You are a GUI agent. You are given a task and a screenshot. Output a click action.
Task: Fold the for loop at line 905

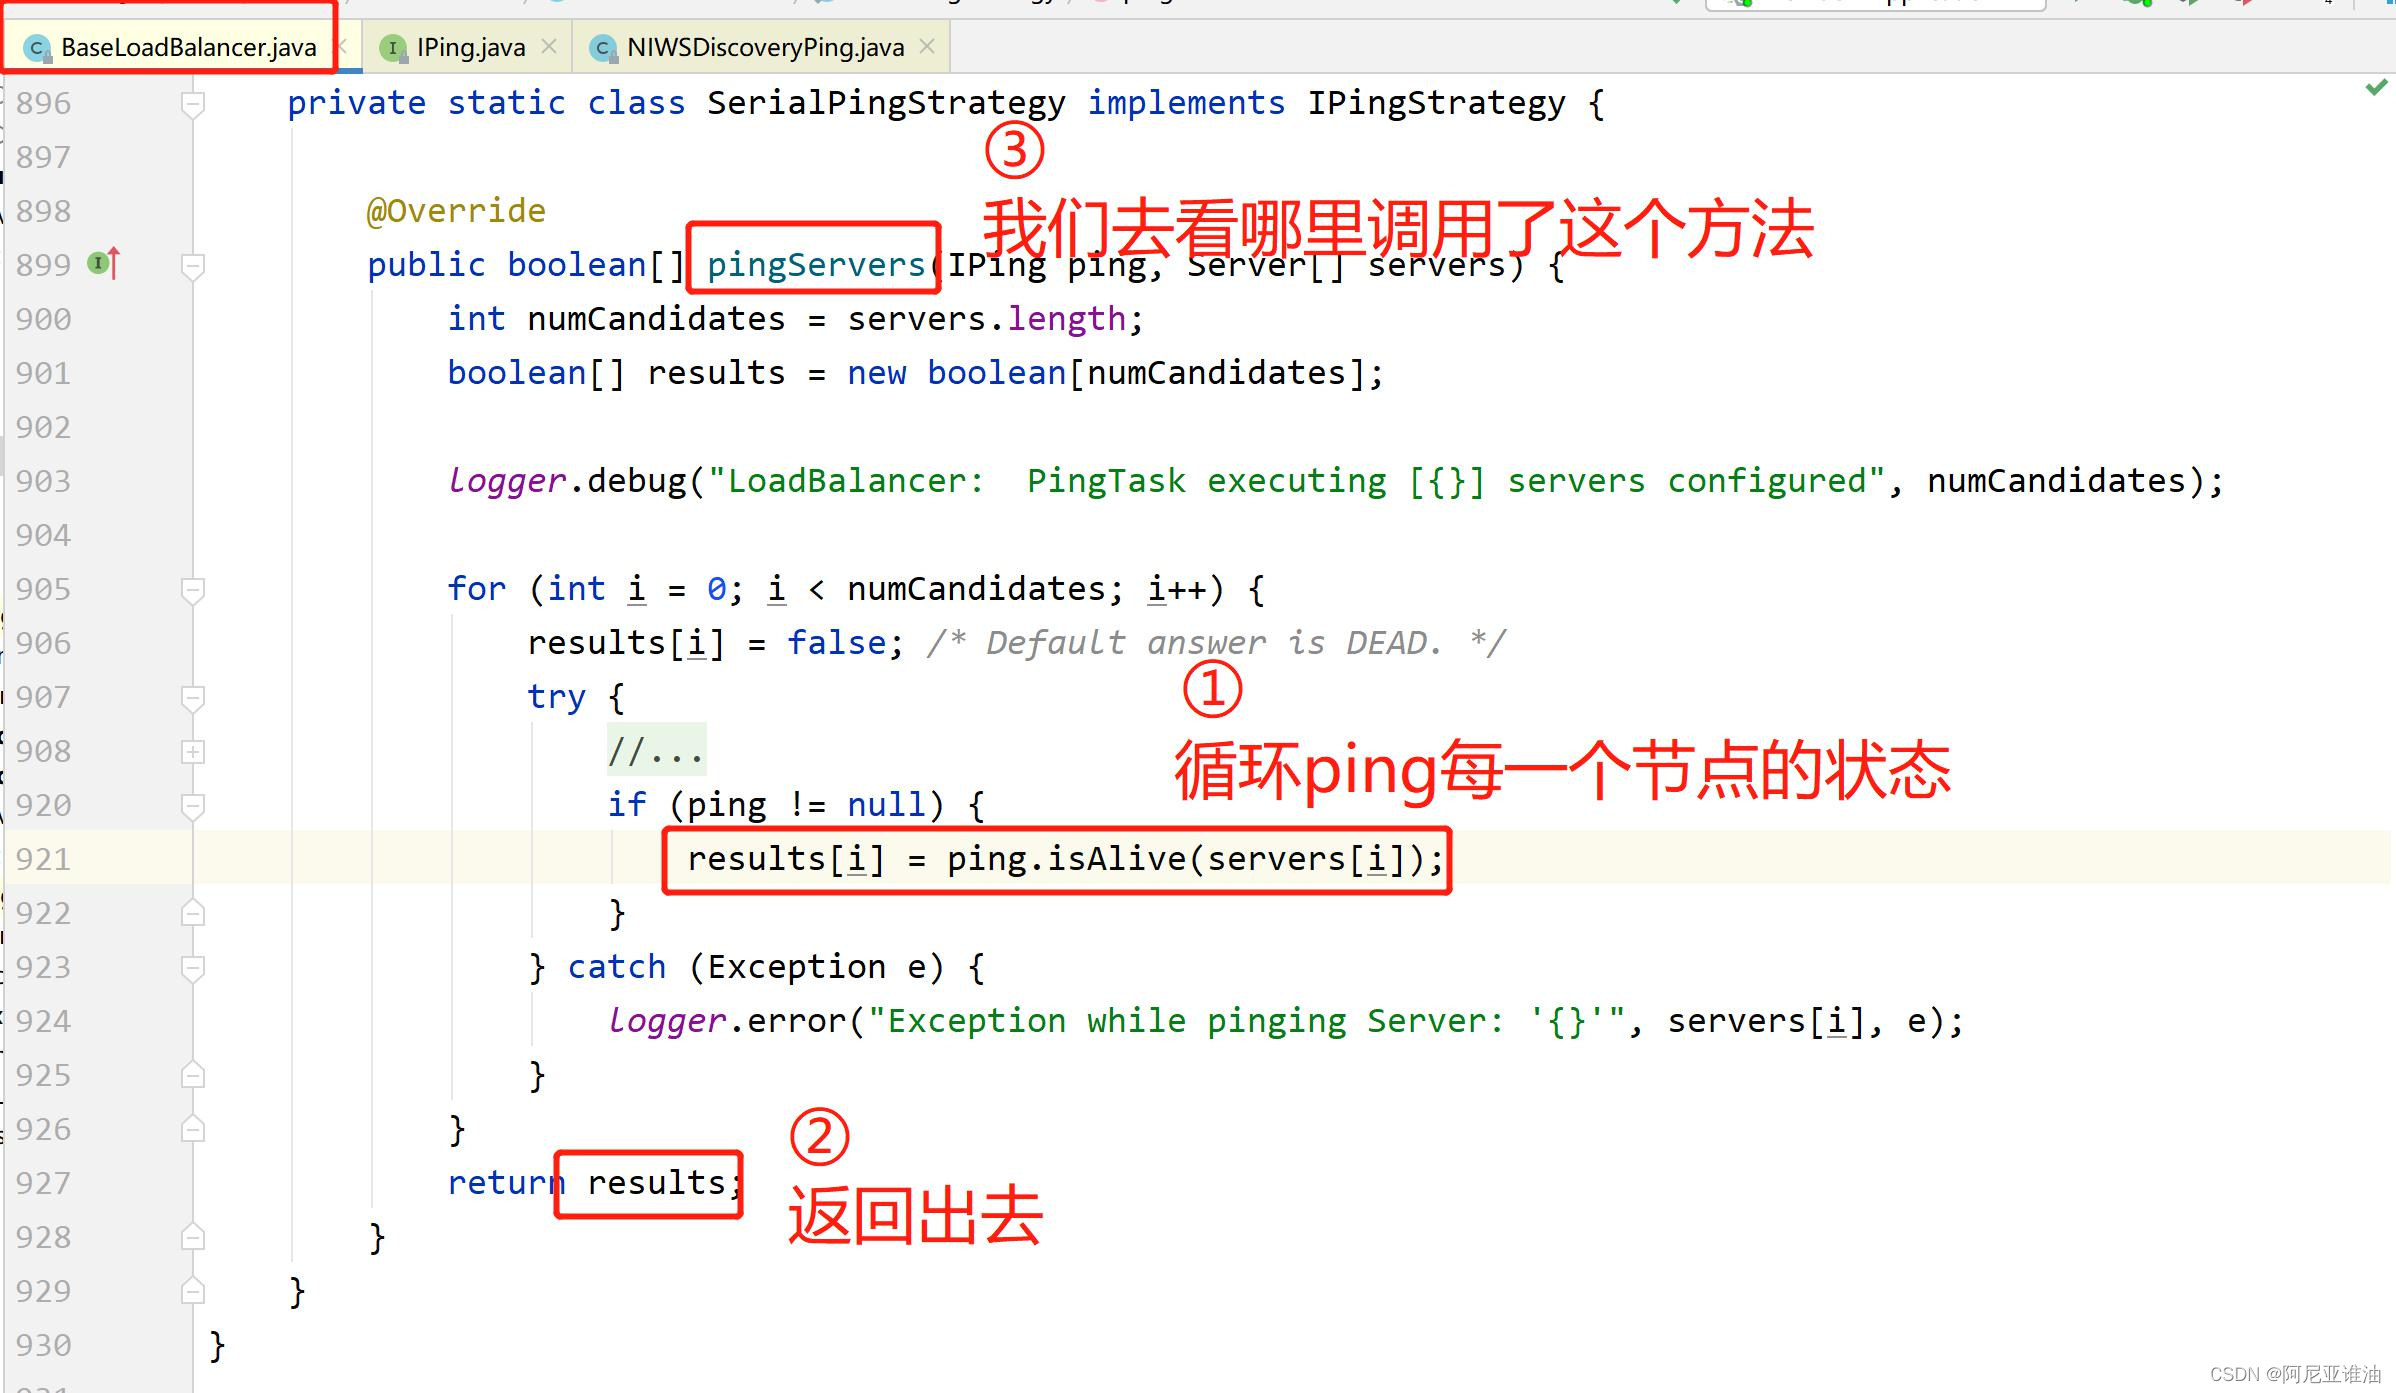(x=193, y=589)
